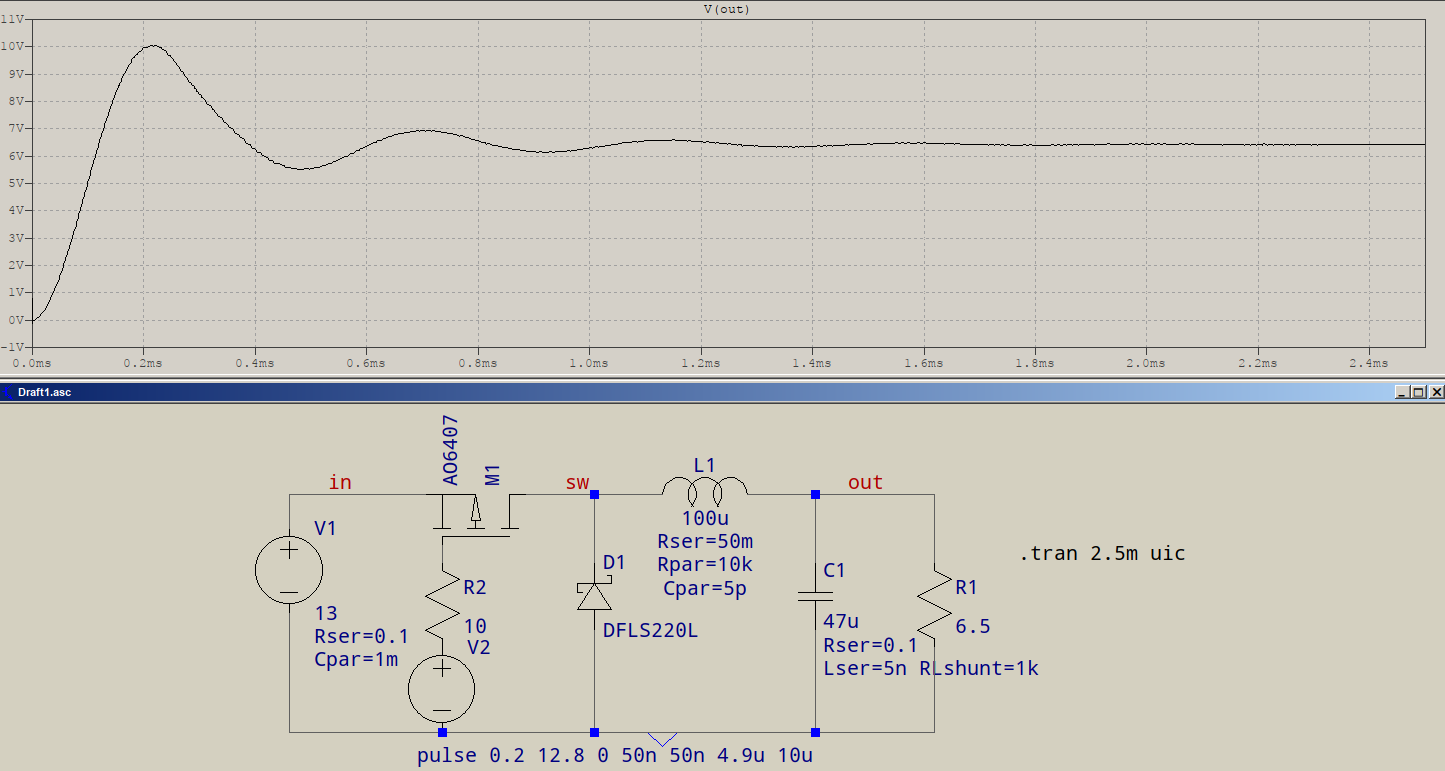The width and height of the screenshot is (1445, 771).
Task: Click the .tran 2.5m uic directive
Action: click(x=1101, y=554)
